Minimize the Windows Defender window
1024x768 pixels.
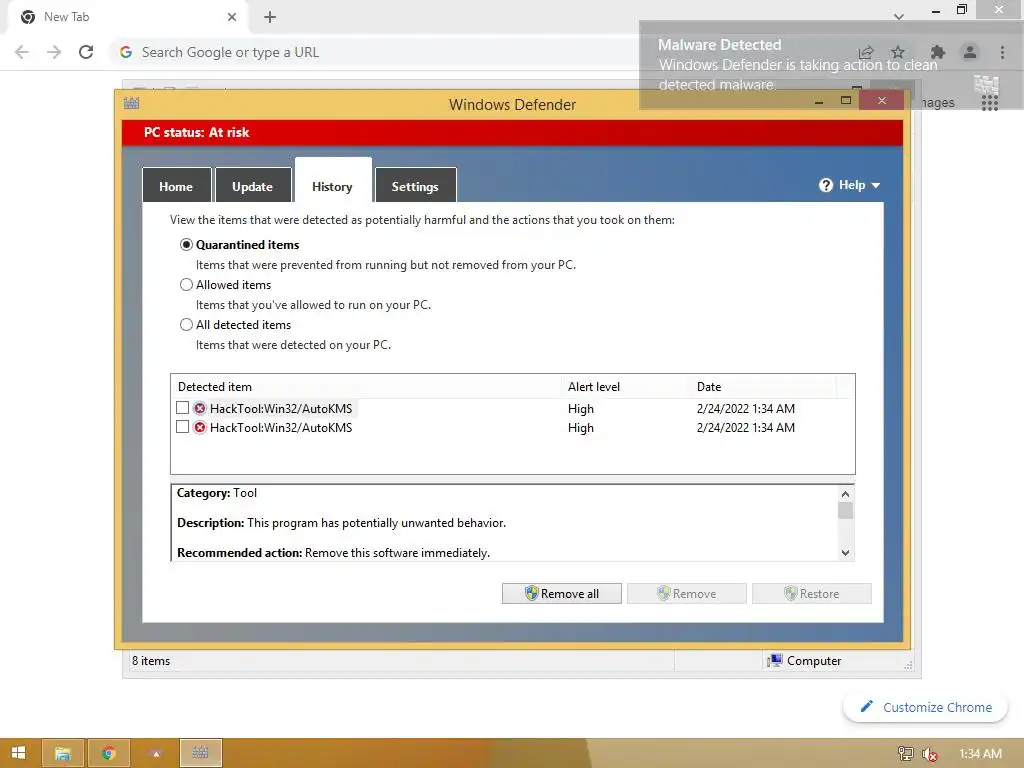pyautogui.click(x=819, y=101)
